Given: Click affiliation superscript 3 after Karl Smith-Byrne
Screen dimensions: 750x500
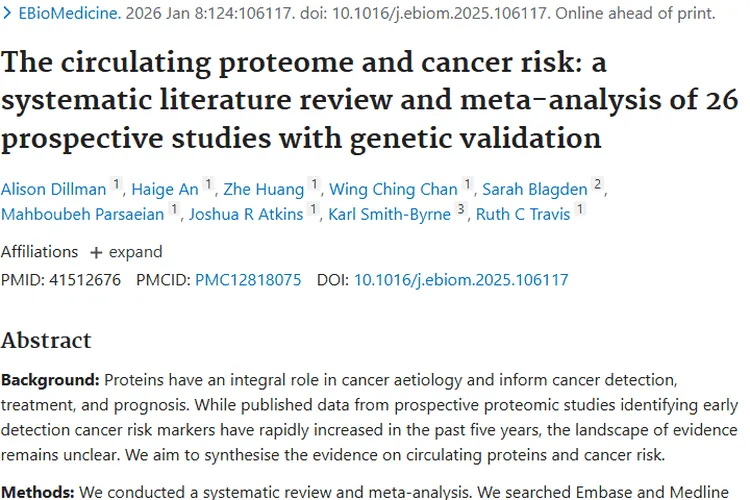Looking at the screenshot, I should tap(461, 211).
